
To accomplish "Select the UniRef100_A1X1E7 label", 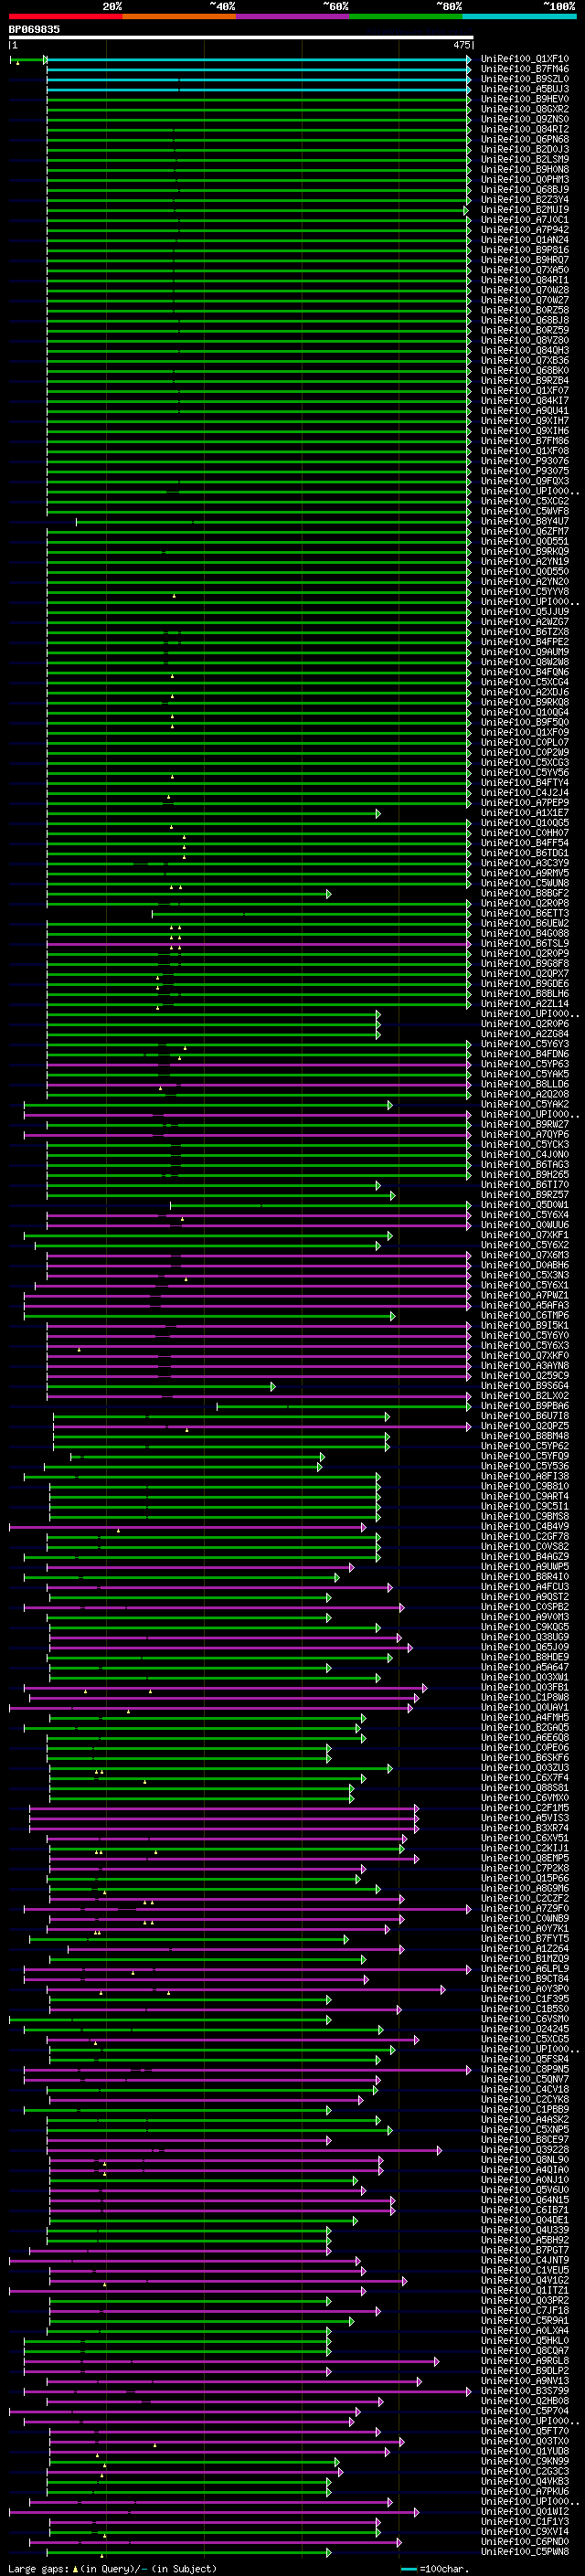I will pos(524,813).
